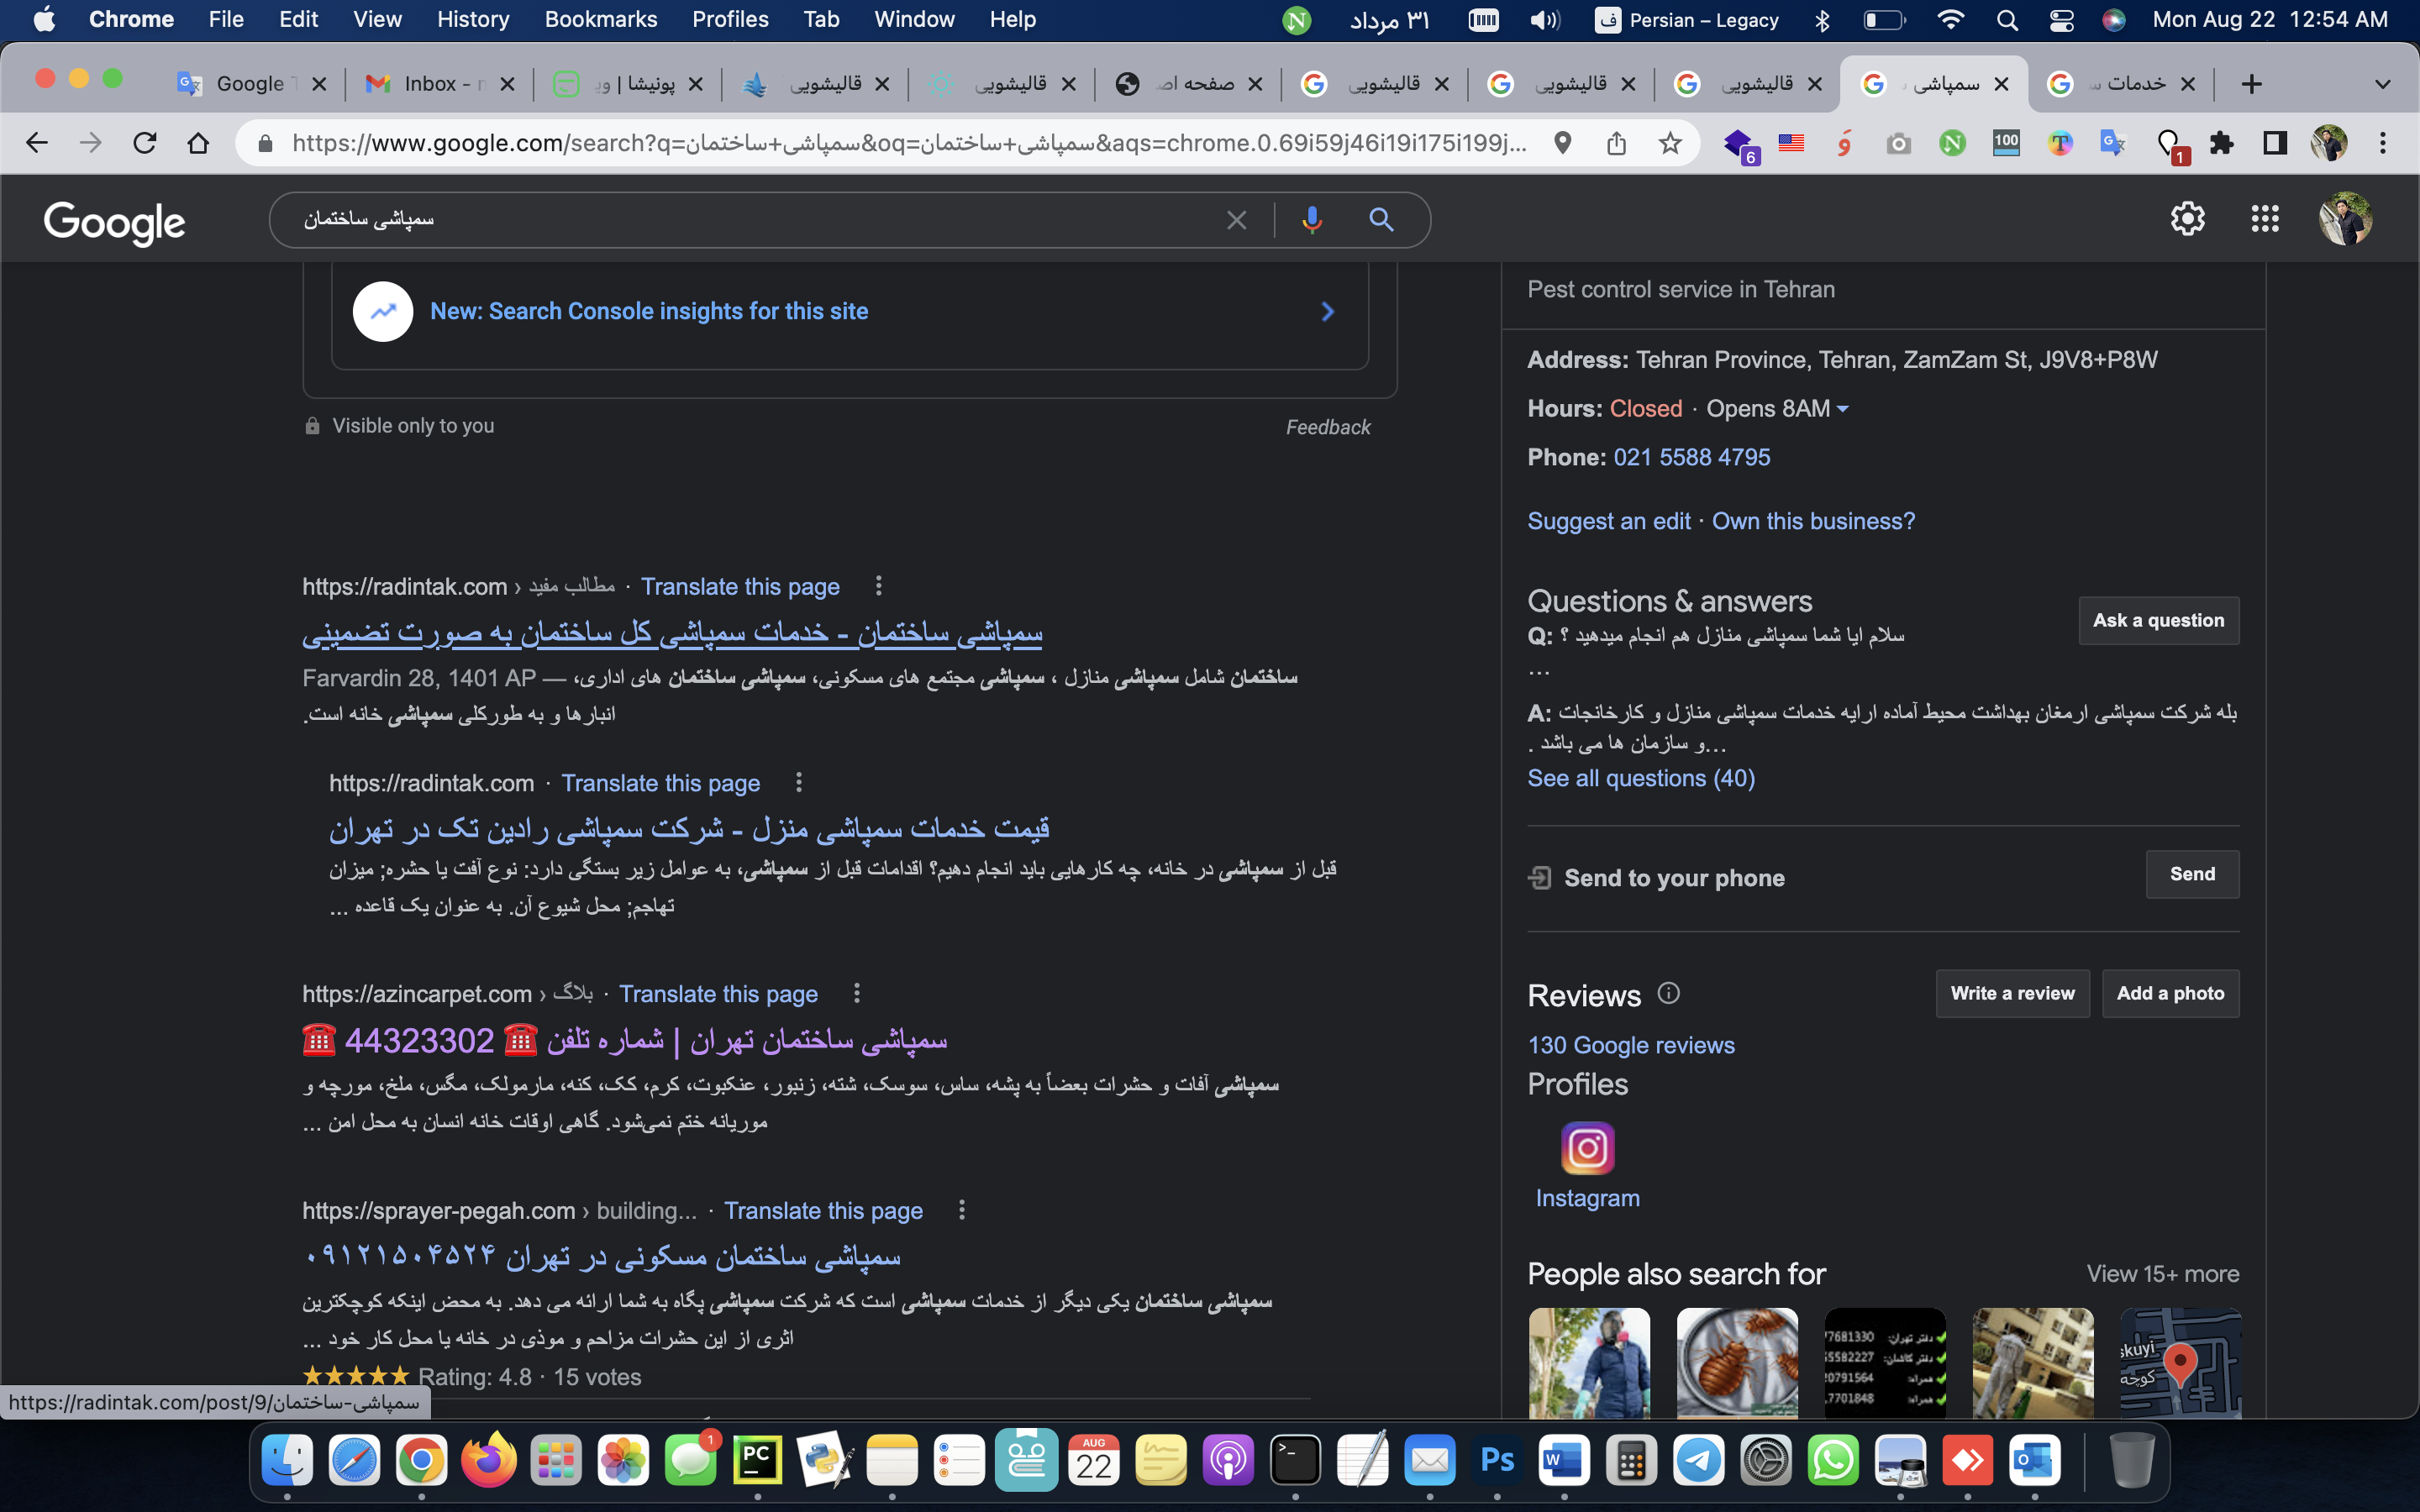
Task: Open the tab search dropdown arrow
Action: pyautogui.click(x=2383, y=84)
